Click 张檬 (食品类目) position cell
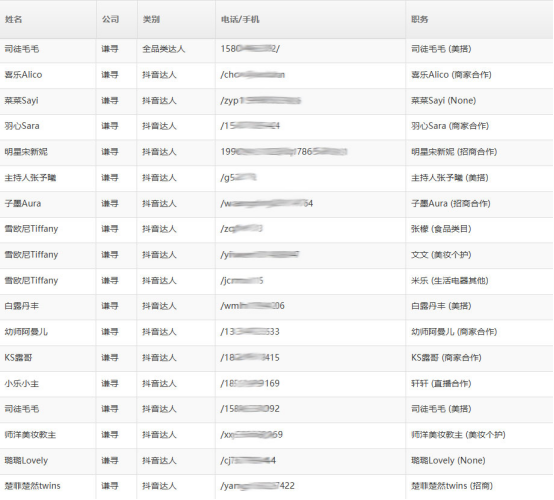554x500 pixels. pyautogui.click(x=441, y=229)
